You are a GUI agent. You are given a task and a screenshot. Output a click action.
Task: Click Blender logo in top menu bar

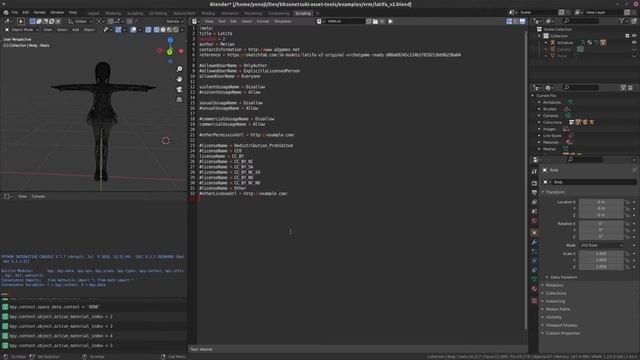coord(6,13)
